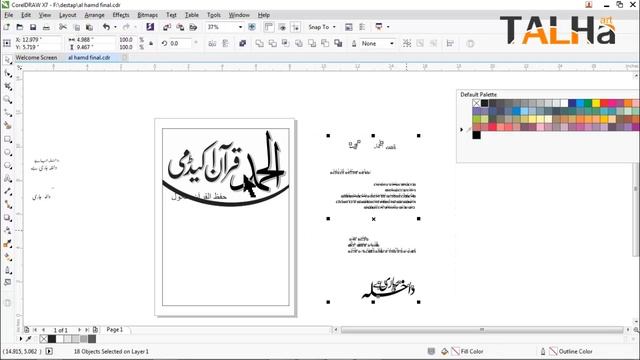The width and height of the screenshot is (640, 360).
Task: Switch to the Page 1 tab
Action: pyautogui.click(x=115, y=329)
